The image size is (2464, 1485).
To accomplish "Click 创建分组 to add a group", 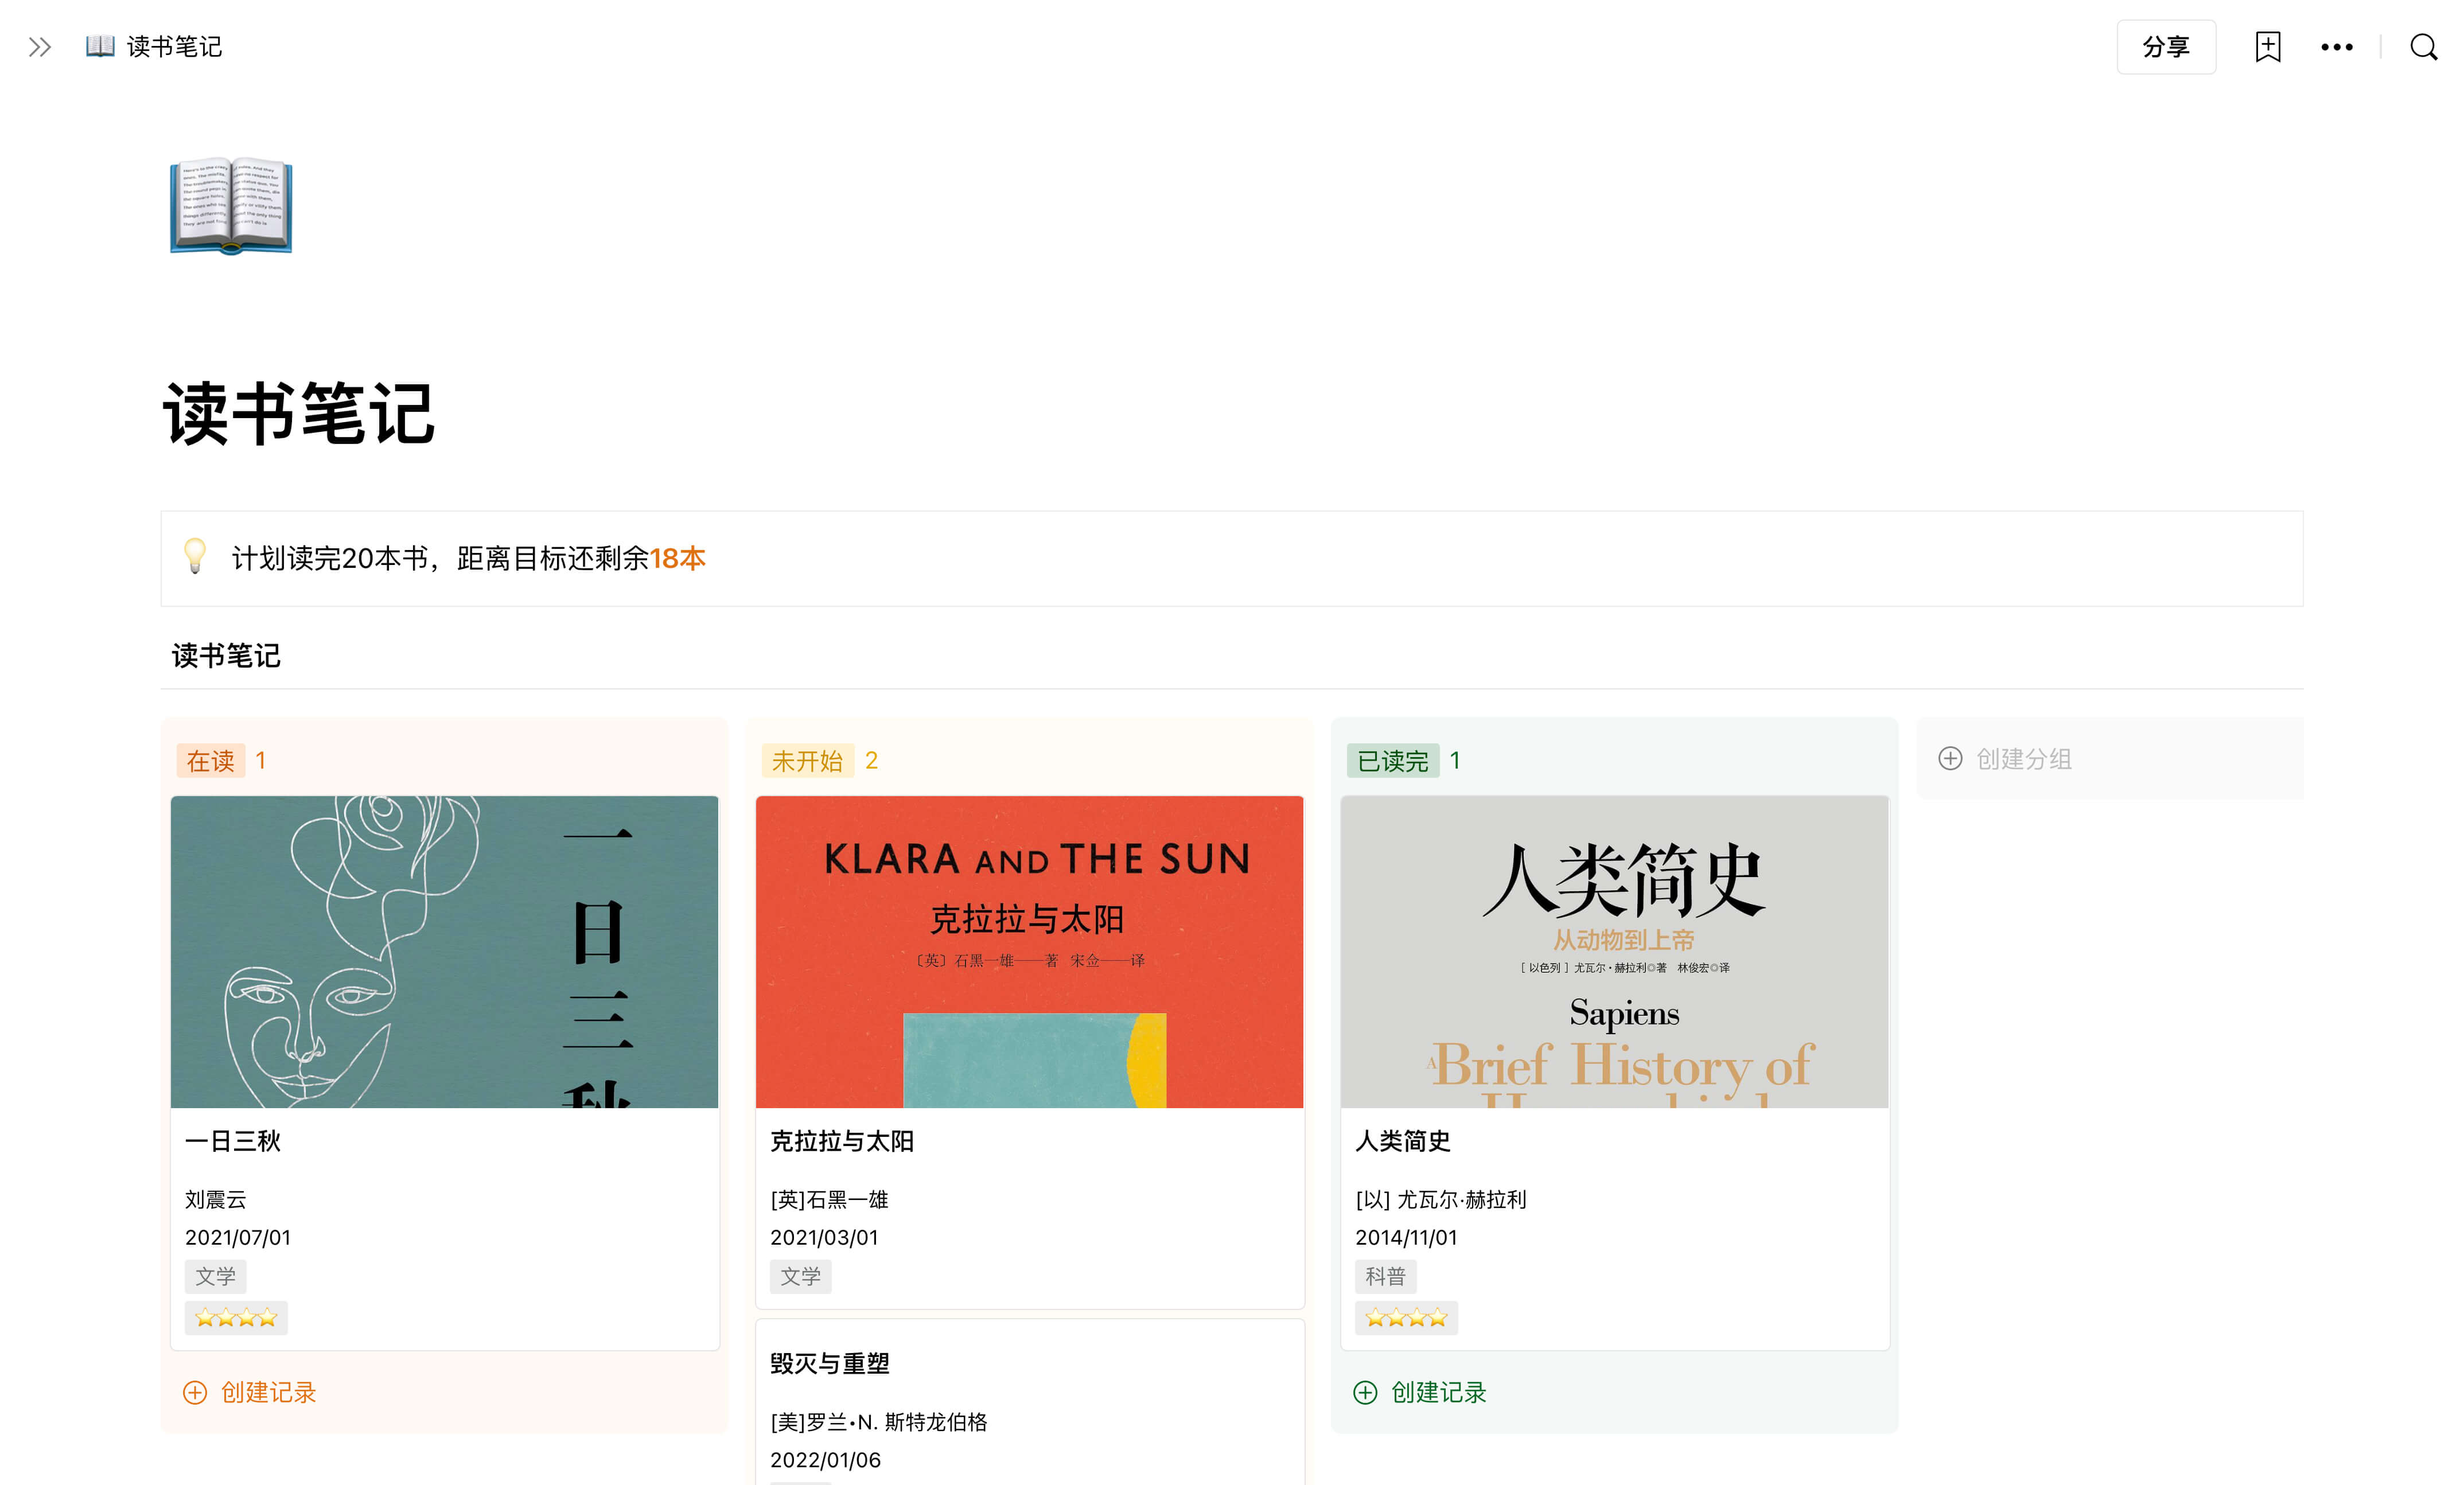I will (2023, 759).
